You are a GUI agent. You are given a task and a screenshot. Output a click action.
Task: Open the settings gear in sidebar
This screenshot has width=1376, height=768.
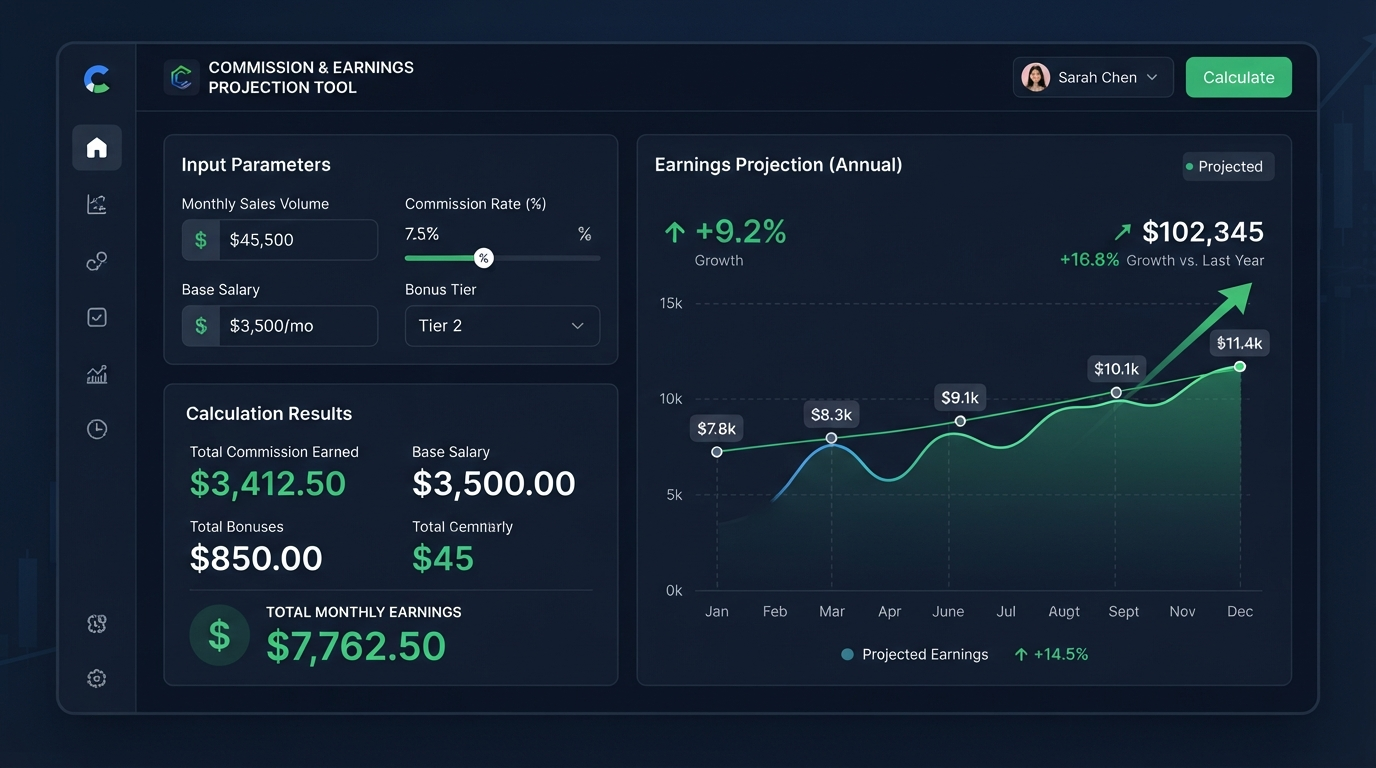(x=97, y=678)
